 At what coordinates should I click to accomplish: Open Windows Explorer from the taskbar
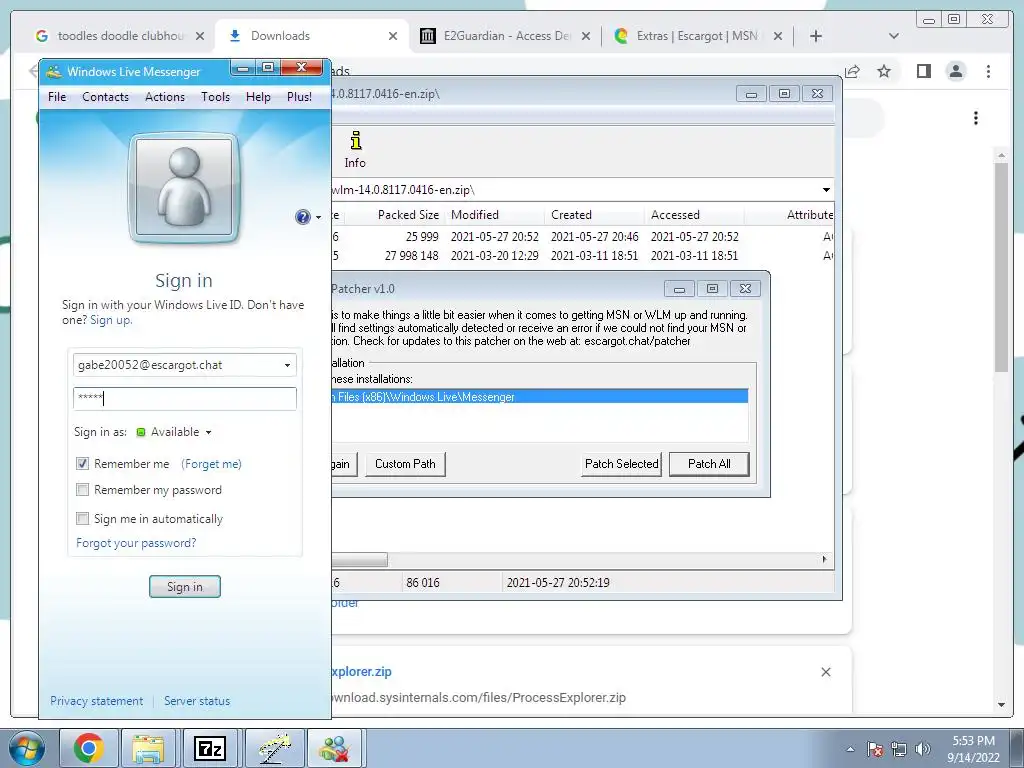pos(148,748)
